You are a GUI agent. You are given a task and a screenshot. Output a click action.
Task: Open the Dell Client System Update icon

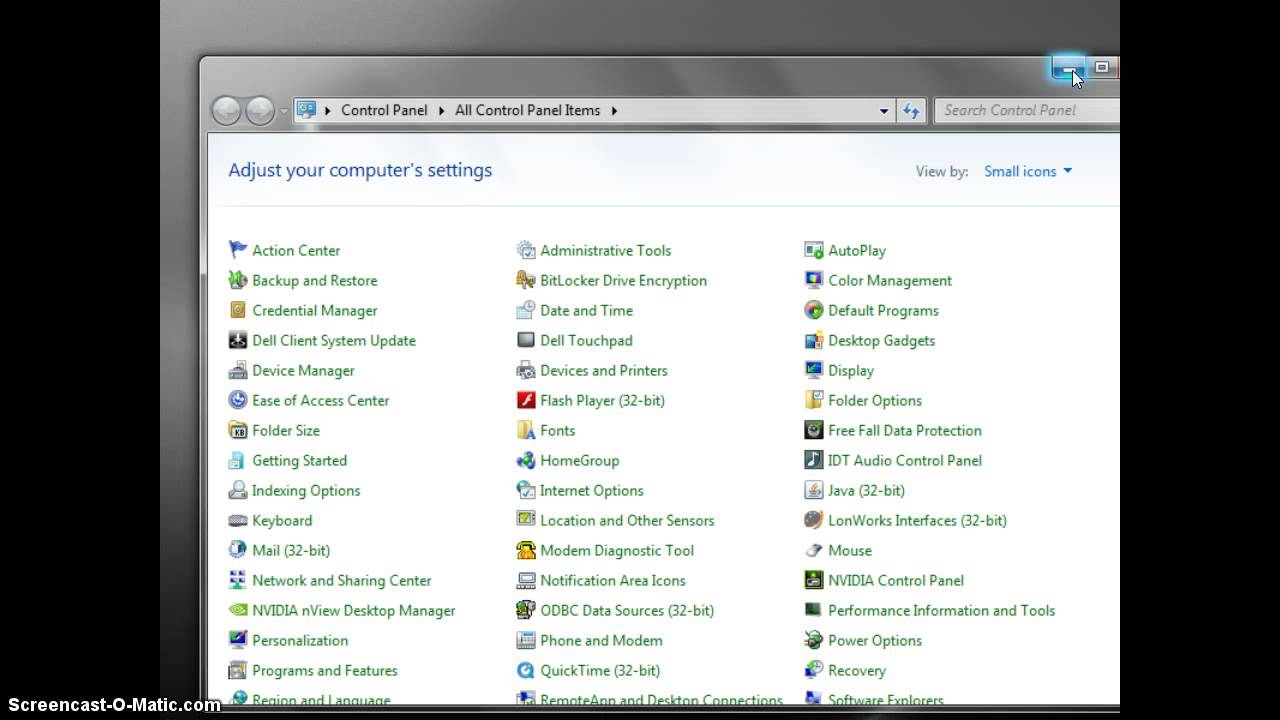pos(237,340)
